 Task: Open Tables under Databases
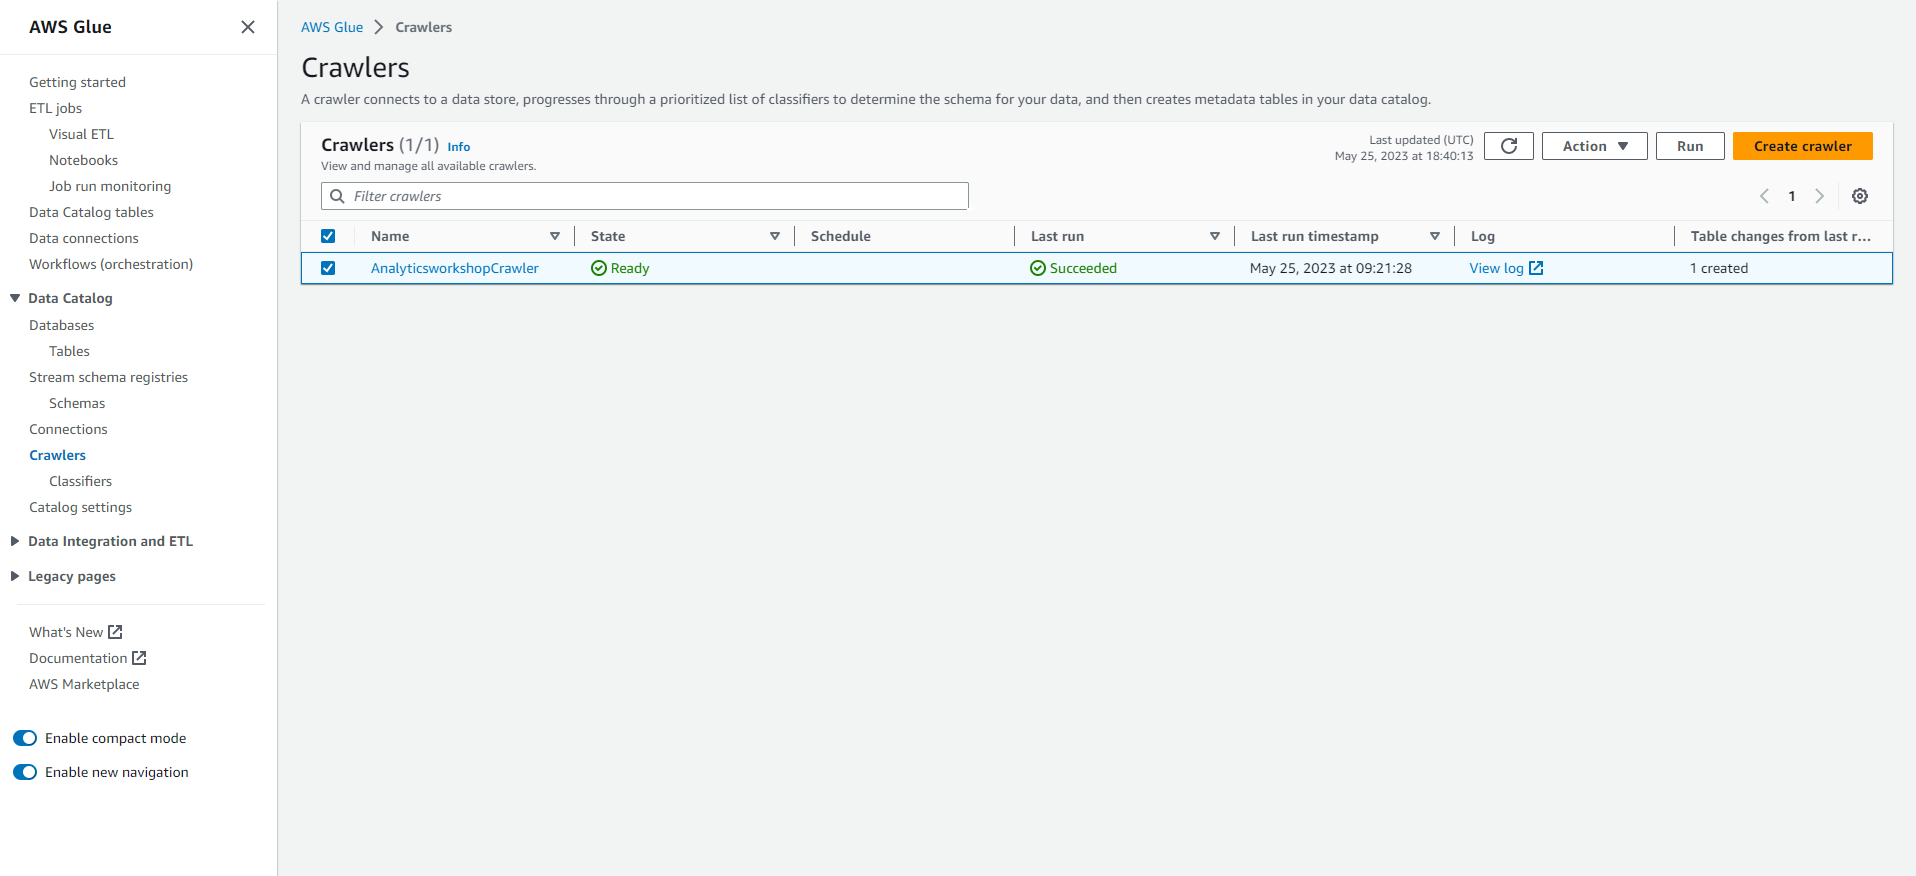tap(69, 351)
